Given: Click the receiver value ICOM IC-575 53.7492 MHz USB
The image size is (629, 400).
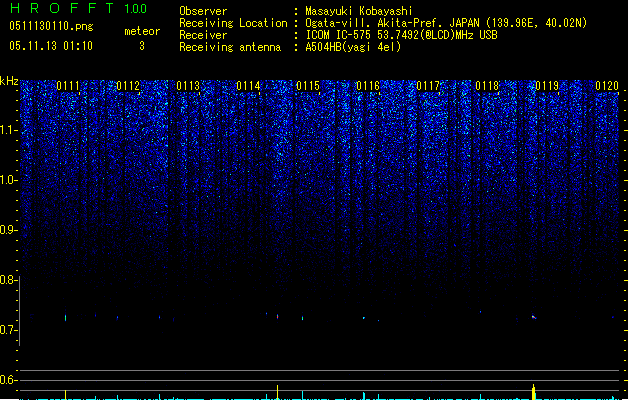Looking at the screenshot, I should 402,35.
